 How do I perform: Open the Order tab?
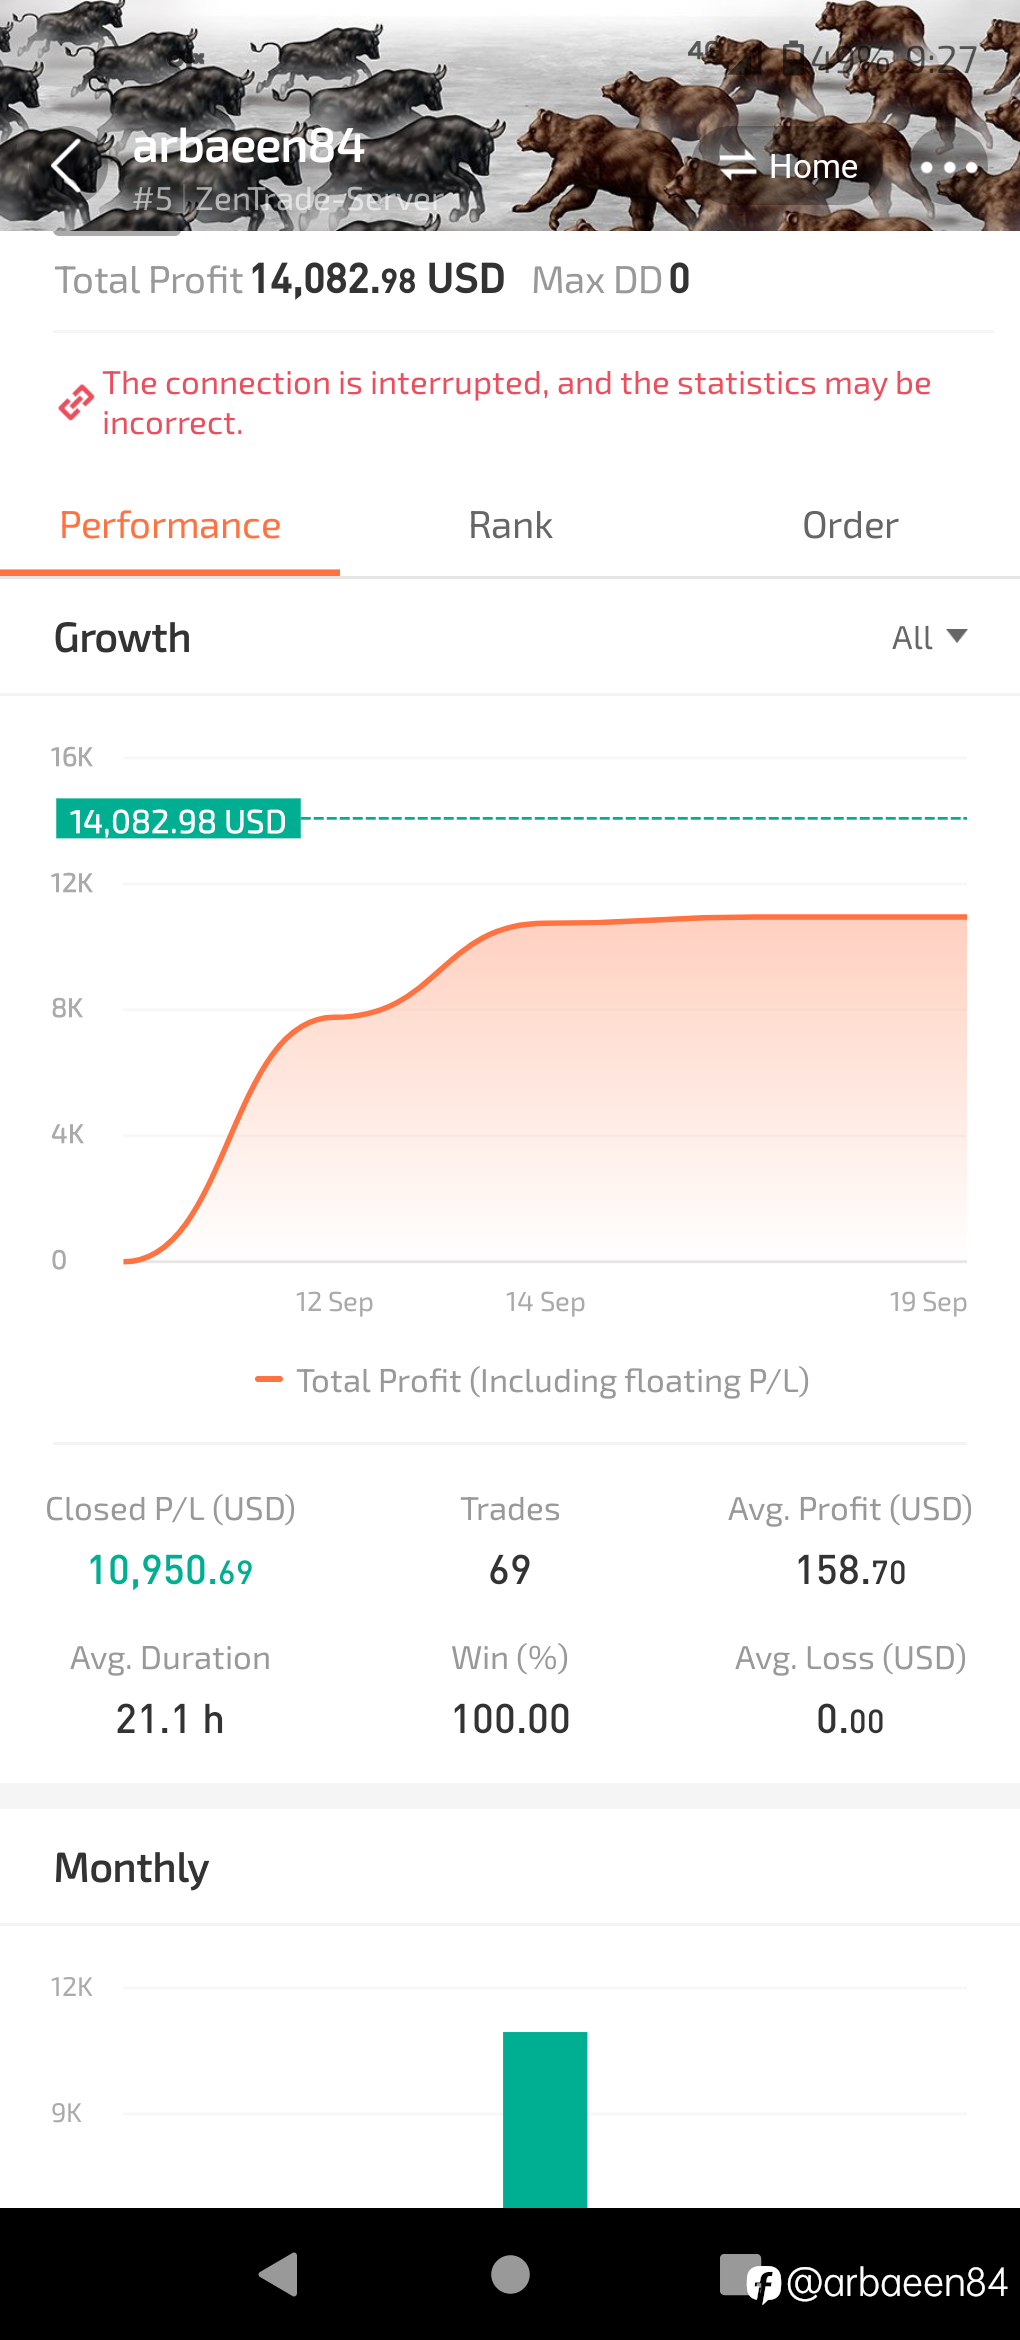[850, 526]
